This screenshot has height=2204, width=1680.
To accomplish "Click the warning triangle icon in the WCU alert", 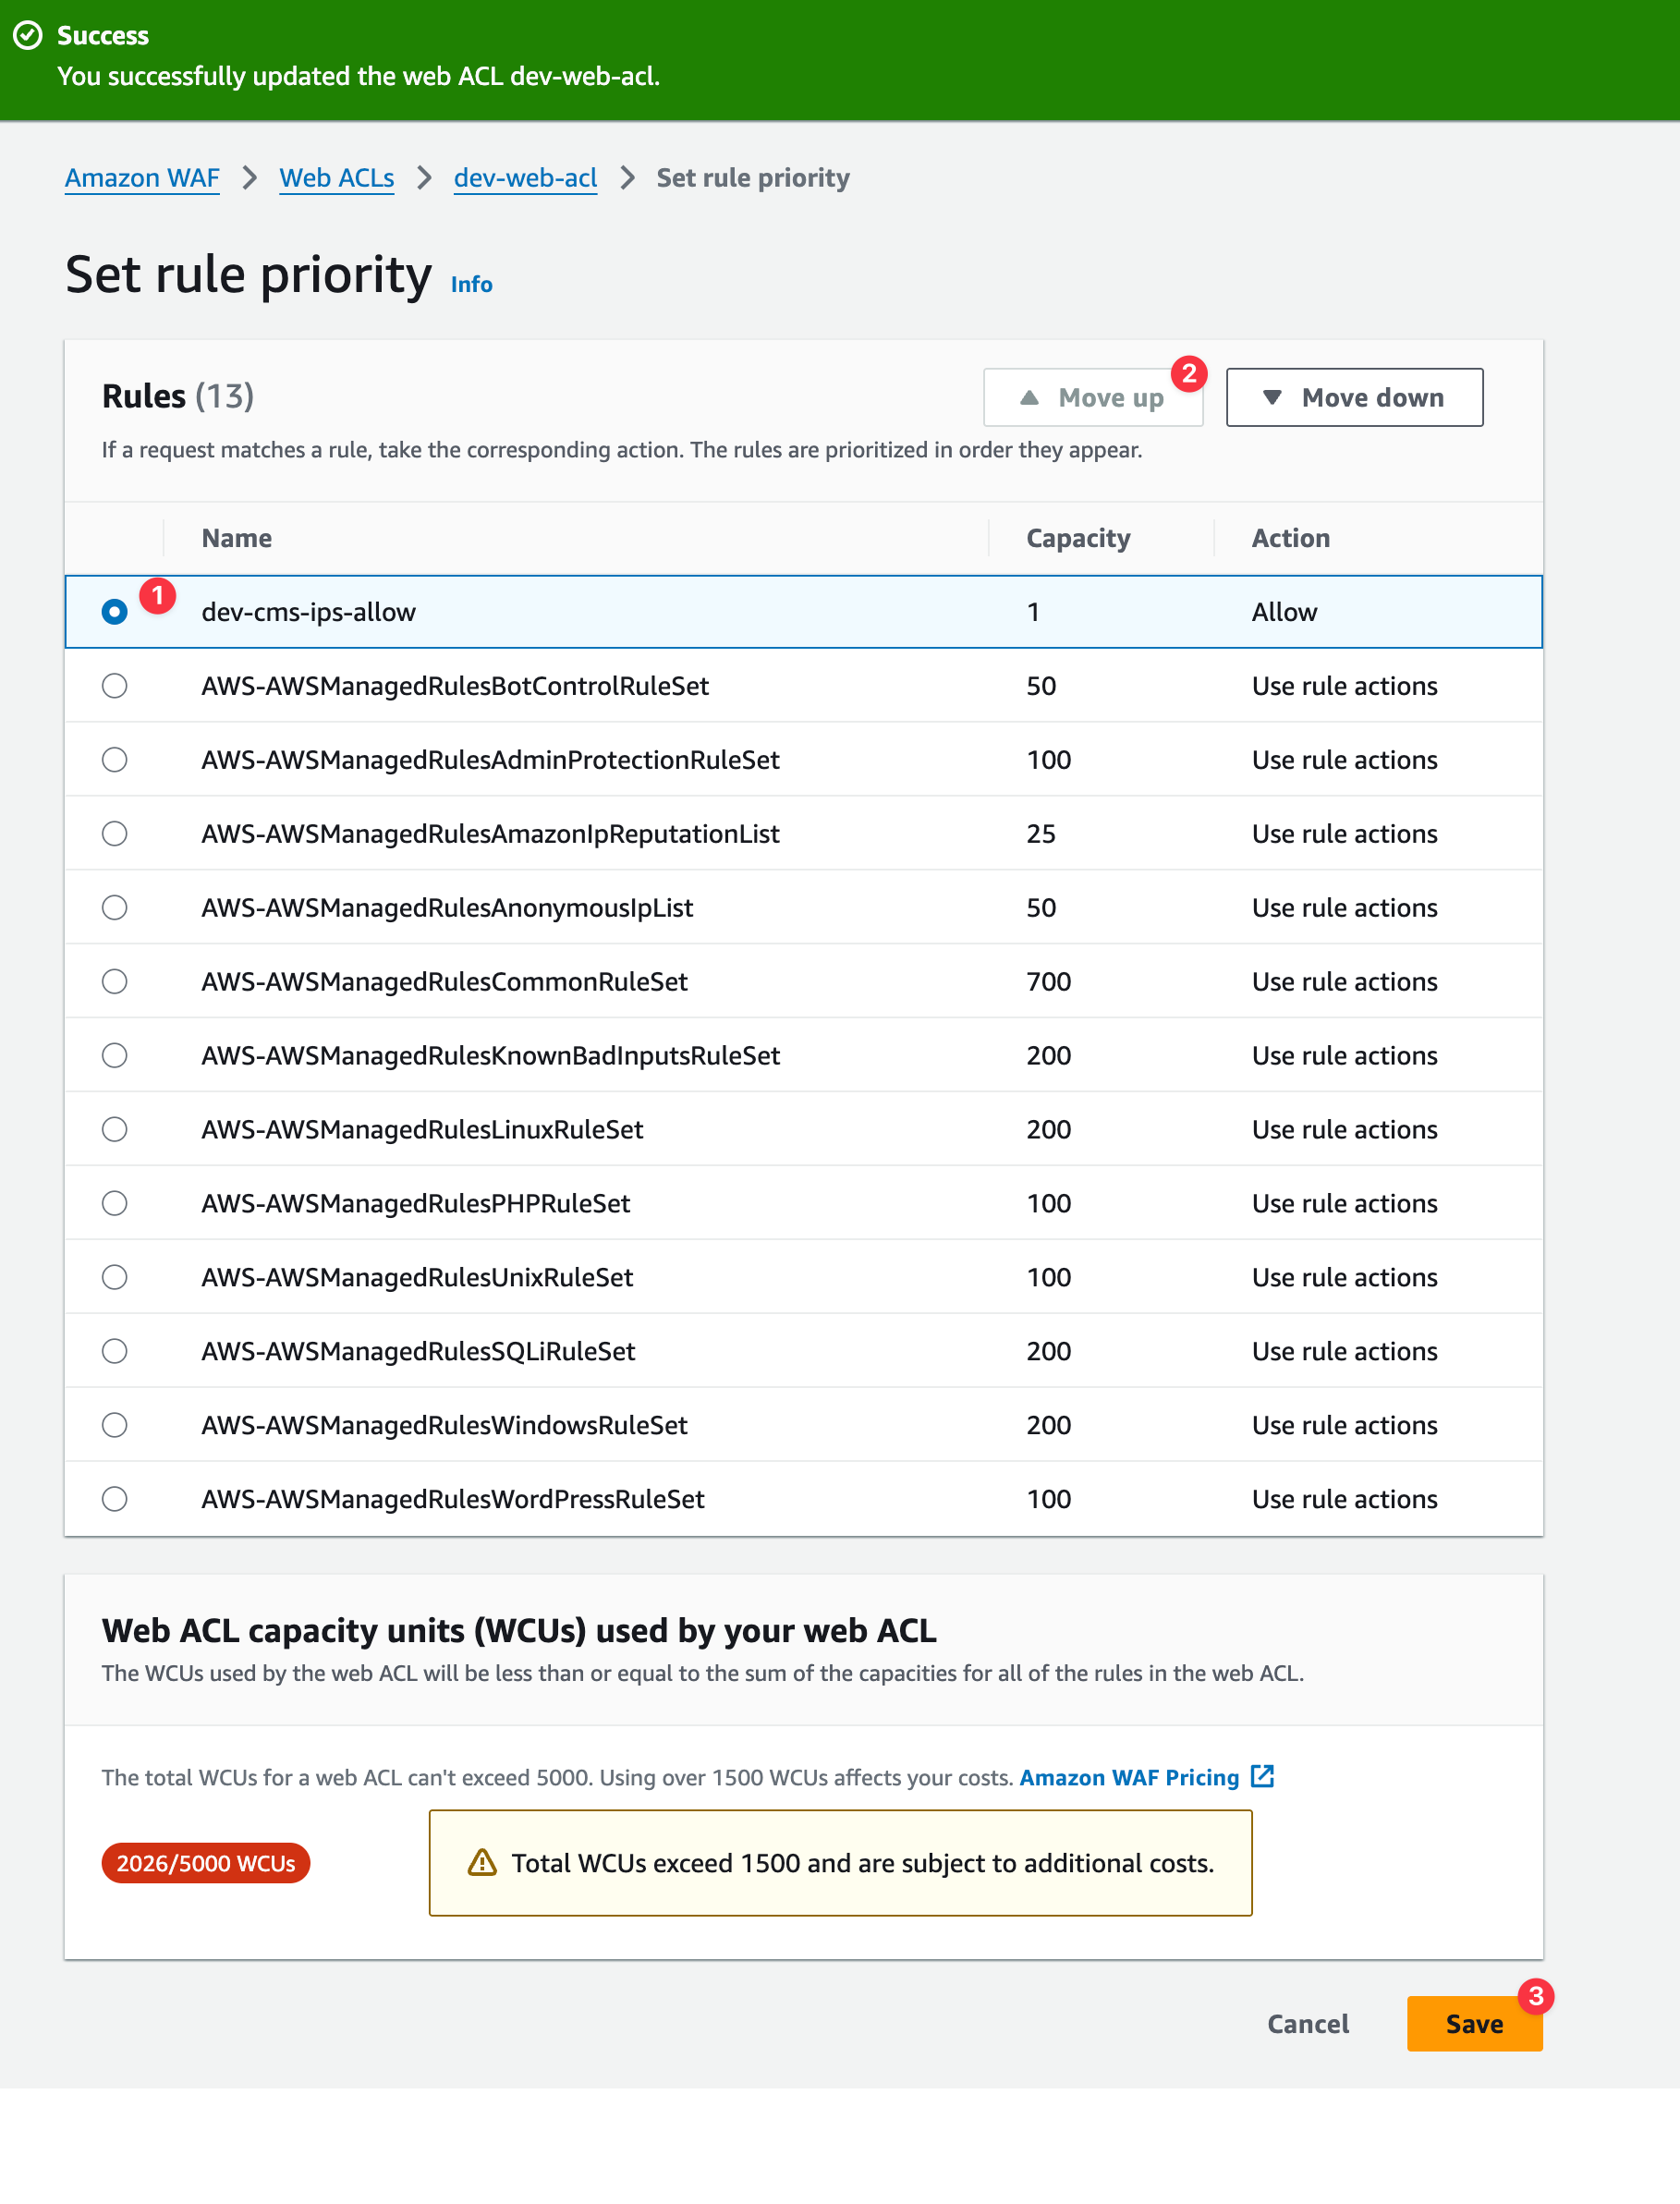I will point(482,1862).
